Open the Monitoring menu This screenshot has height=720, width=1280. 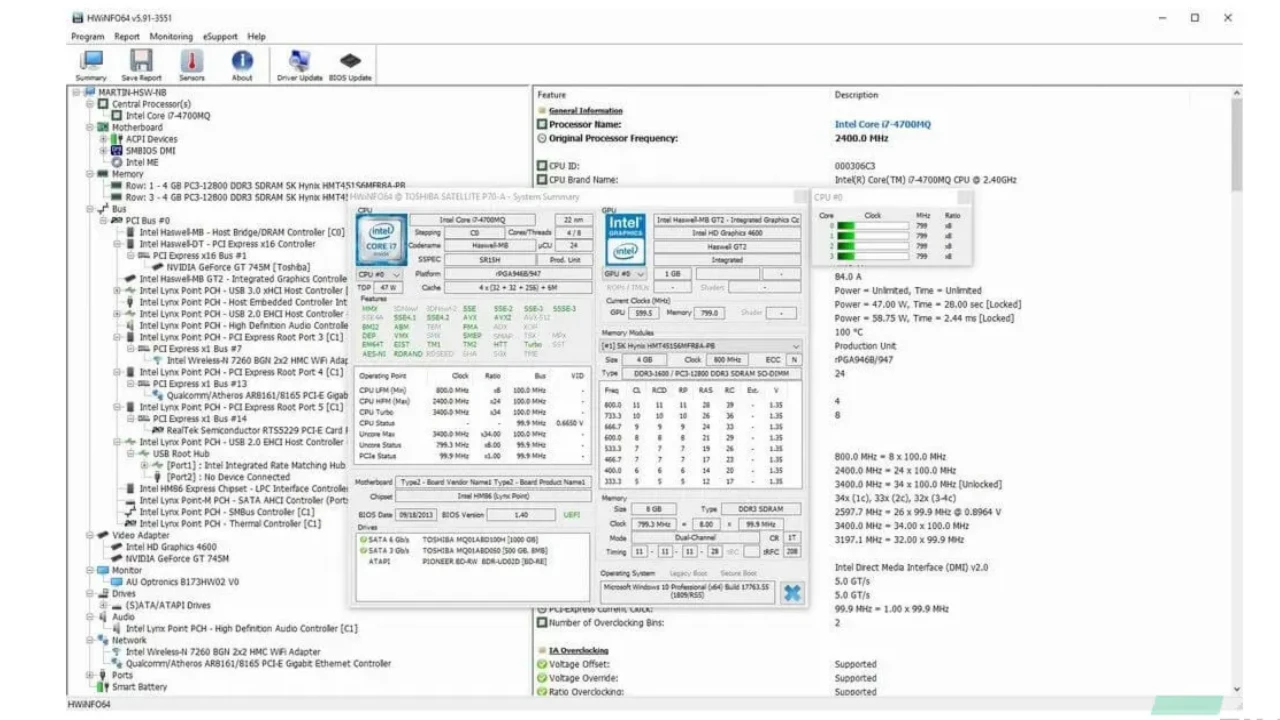pos(171,37)
